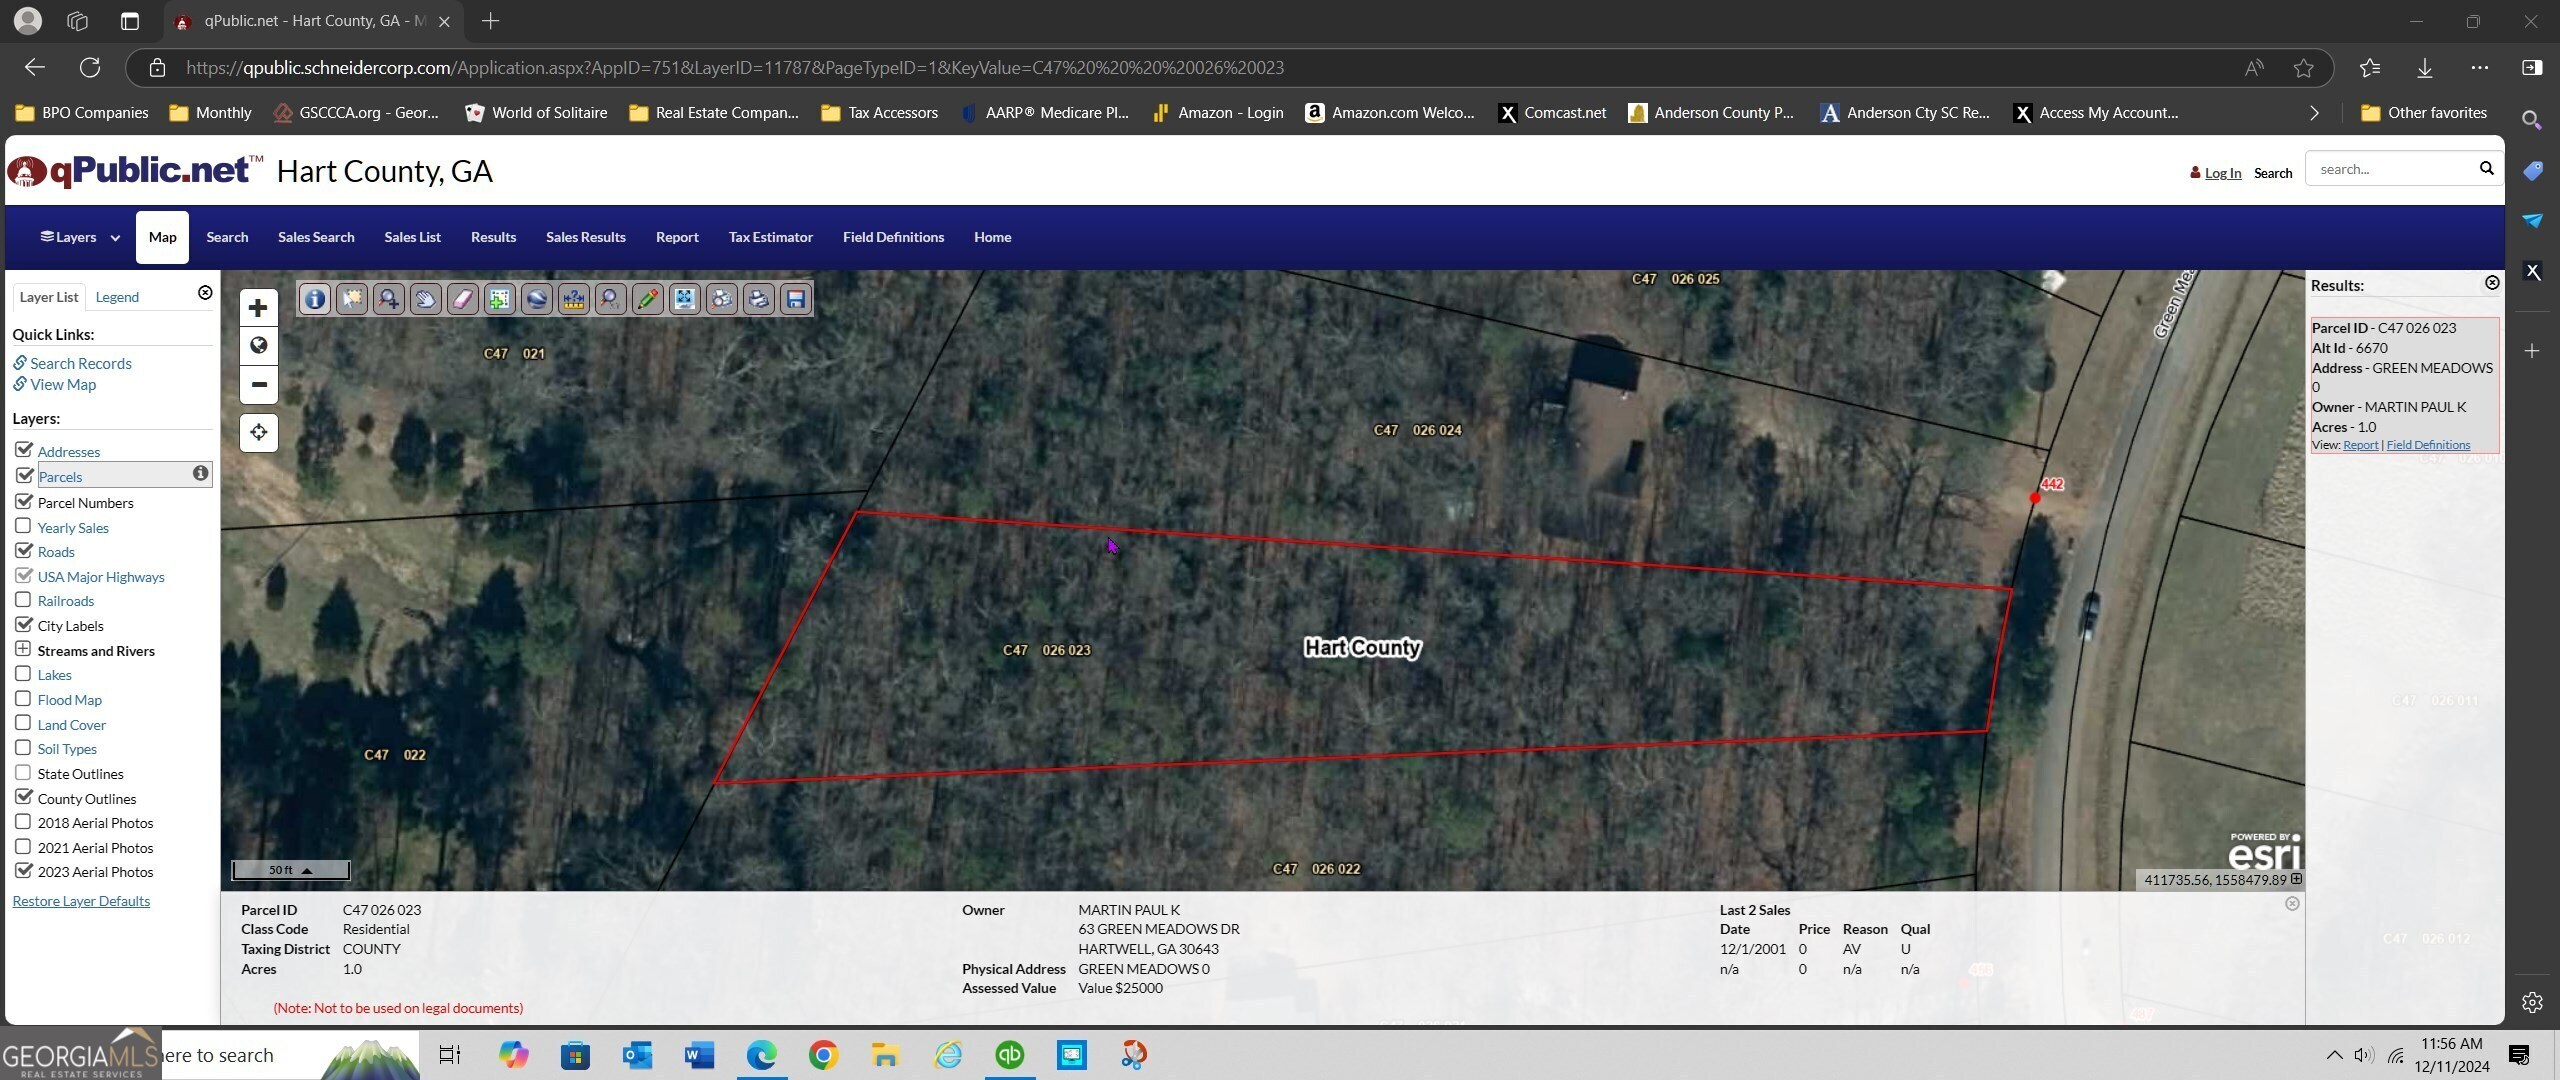The image size is (2560, 1080).
Task: Click the locate crosshair button
Action: (x=259, y=432)
